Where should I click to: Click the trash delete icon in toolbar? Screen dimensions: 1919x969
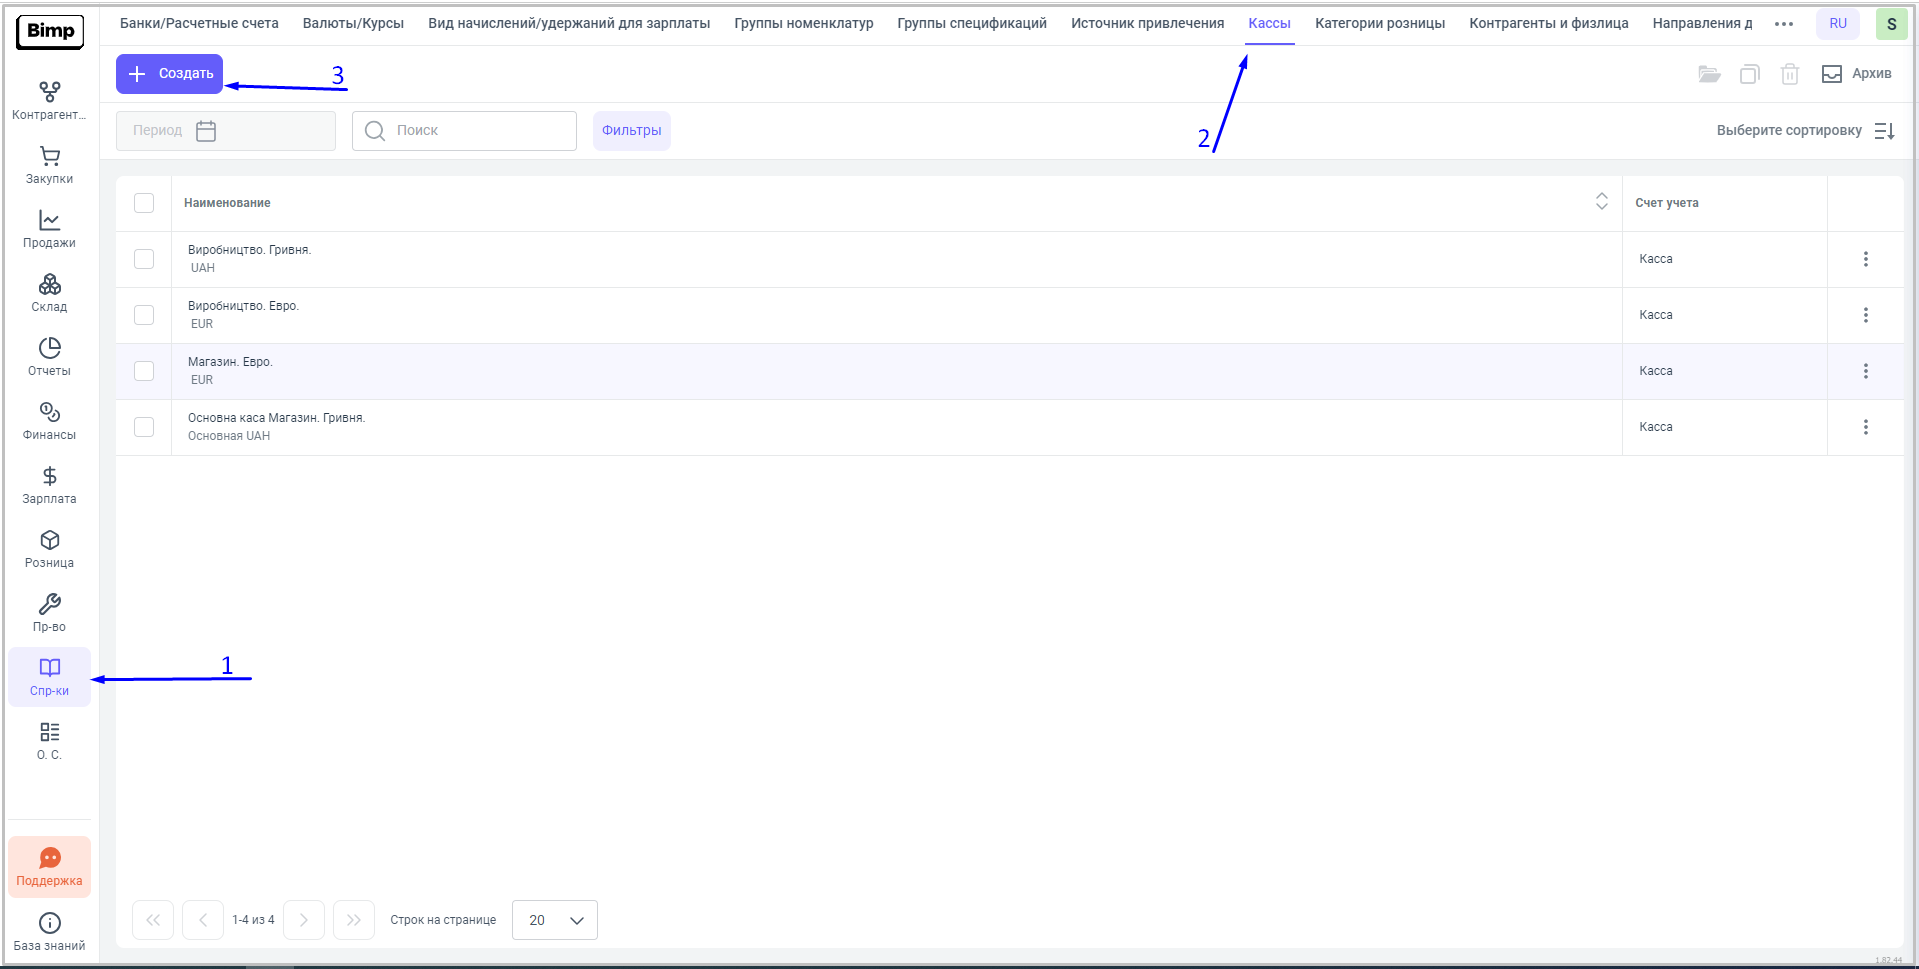[x=1789, y=74]
